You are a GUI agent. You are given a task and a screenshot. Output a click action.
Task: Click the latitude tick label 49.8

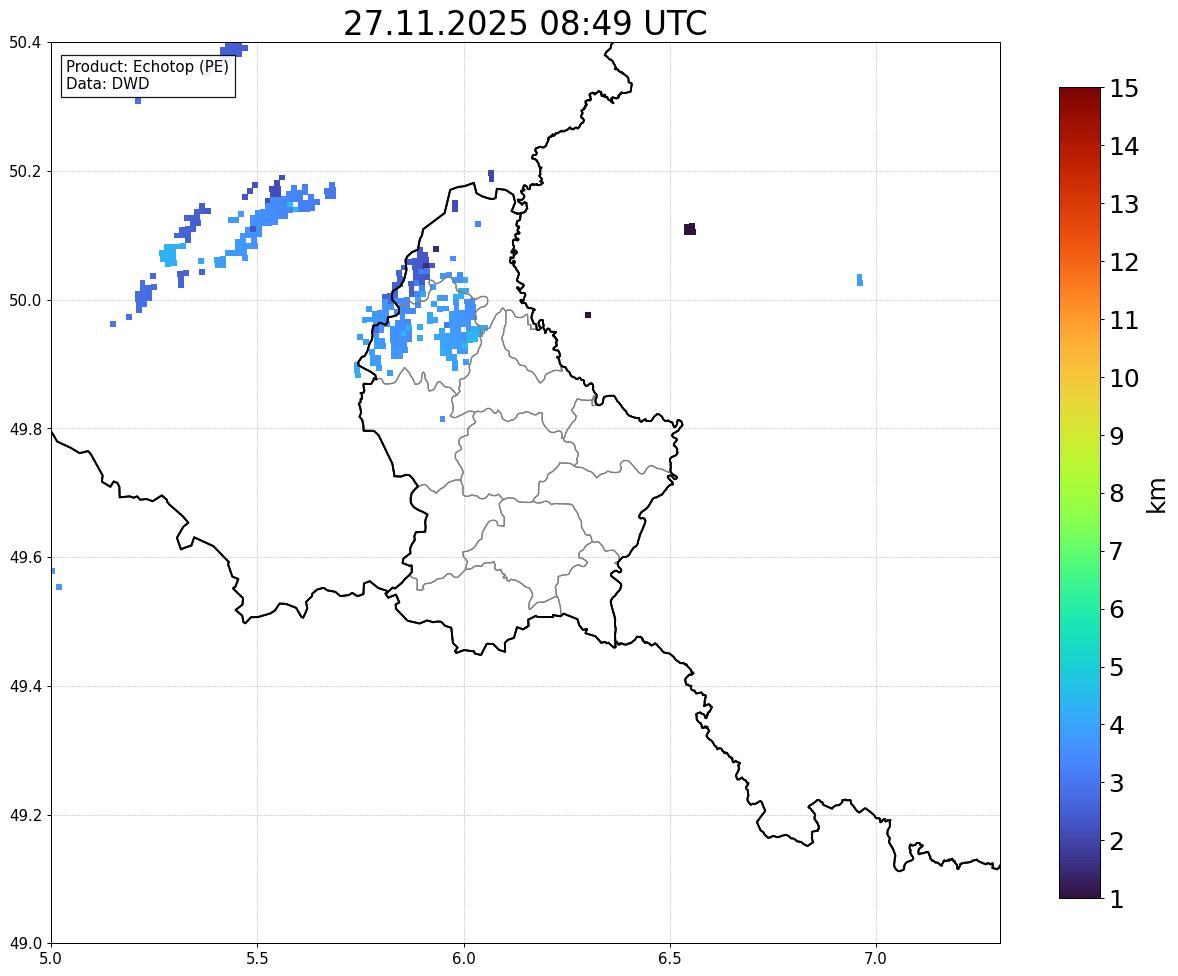pyautogui.click(x=24, y=429)
